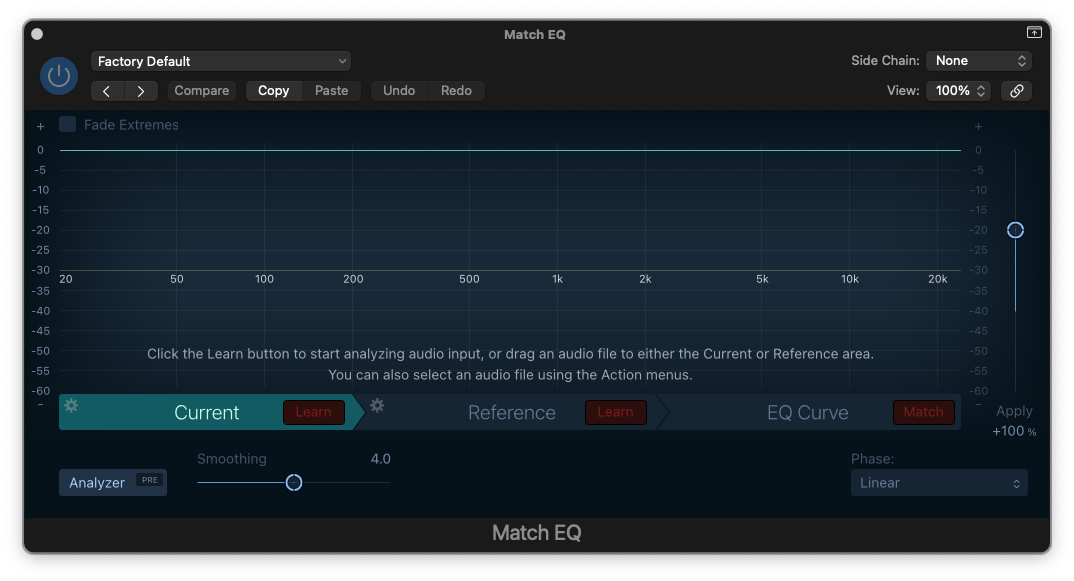Open the Reference section action menu gear
The width and height of the screenshot is (1074, 581).
(376, 406)
